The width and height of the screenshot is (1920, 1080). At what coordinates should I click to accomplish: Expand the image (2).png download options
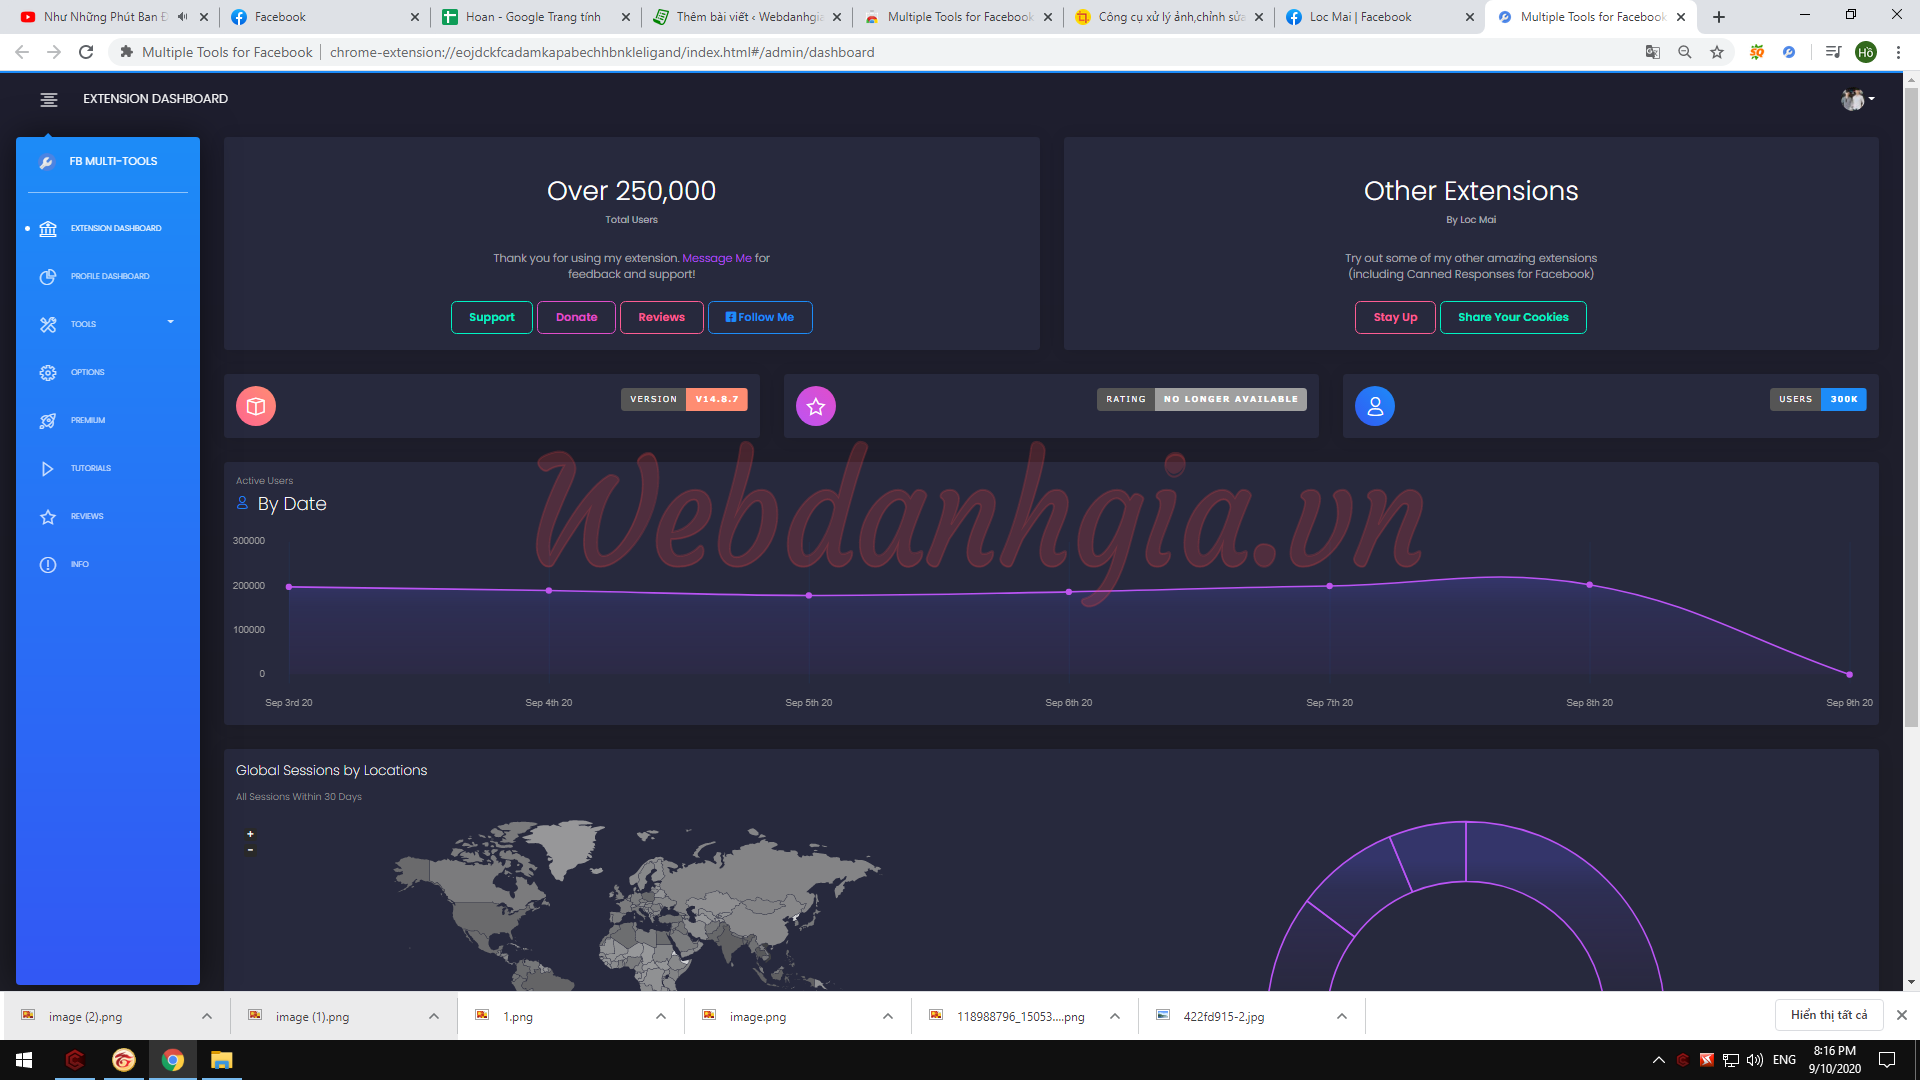pyautogui.click(x=207, y=1015)
